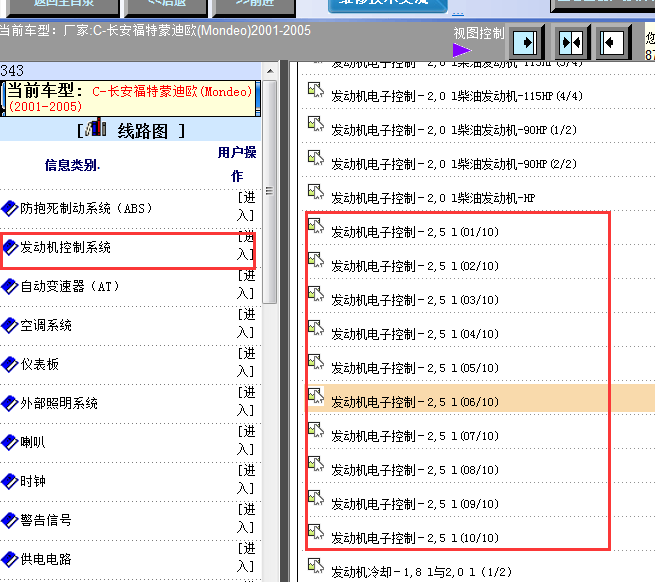Open 发动机电子控制-2,5 l (08/10) diagram
The image size is (655, 582).
[x=415, y=470]
